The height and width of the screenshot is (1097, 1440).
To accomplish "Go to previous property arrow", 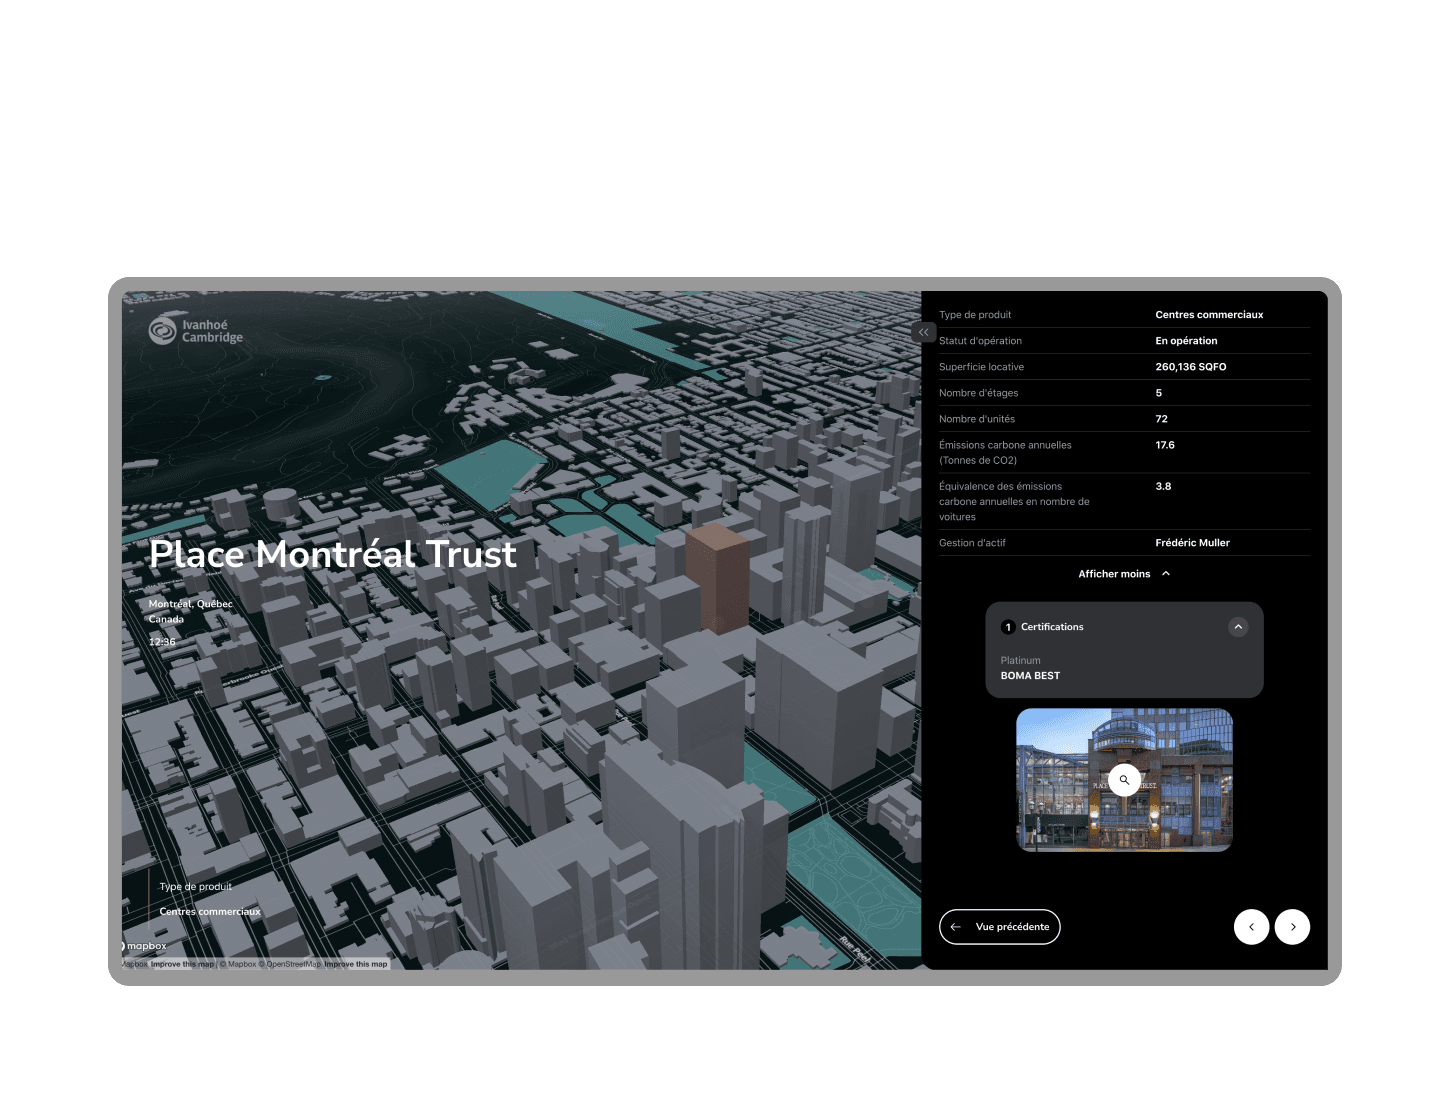I will click(x=1251, y=927).
